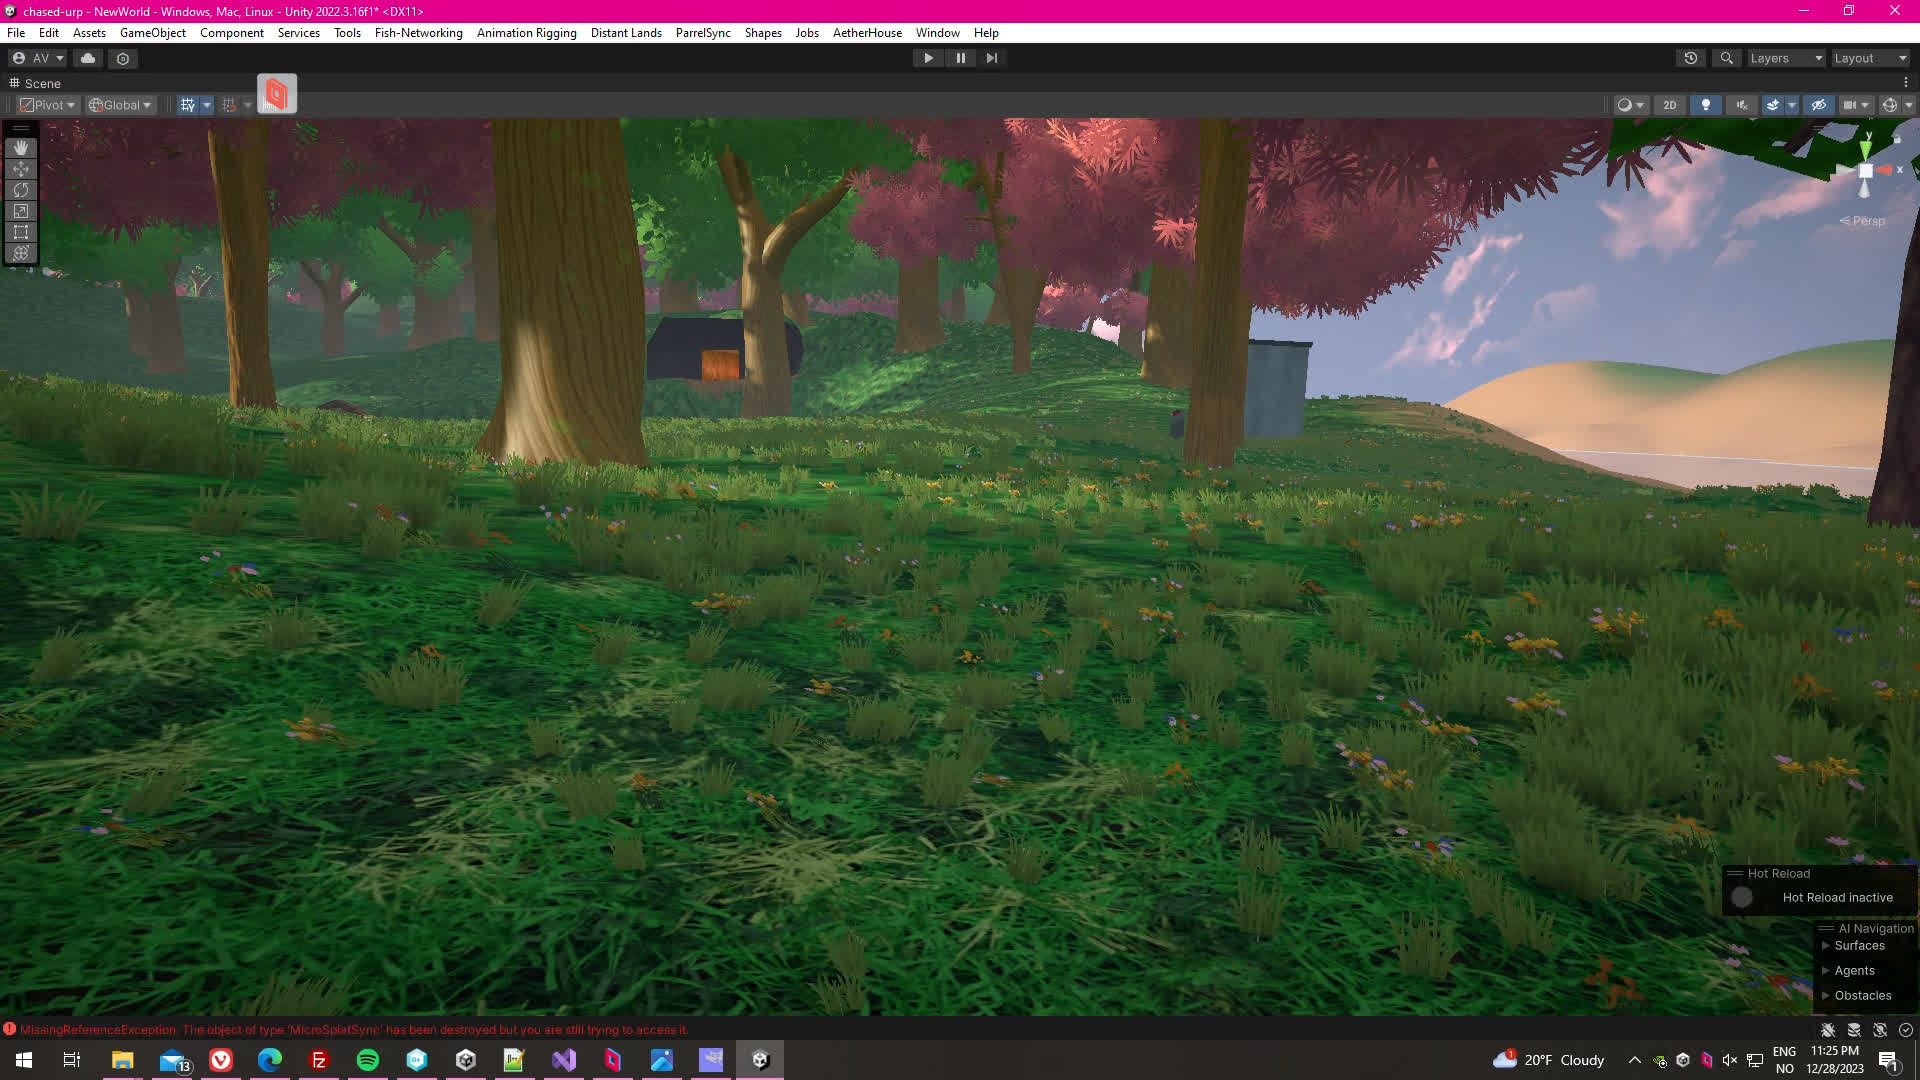1920x1080 pixels.
Task: Open the Fish-Networking menu
Action: coord(418,33)
